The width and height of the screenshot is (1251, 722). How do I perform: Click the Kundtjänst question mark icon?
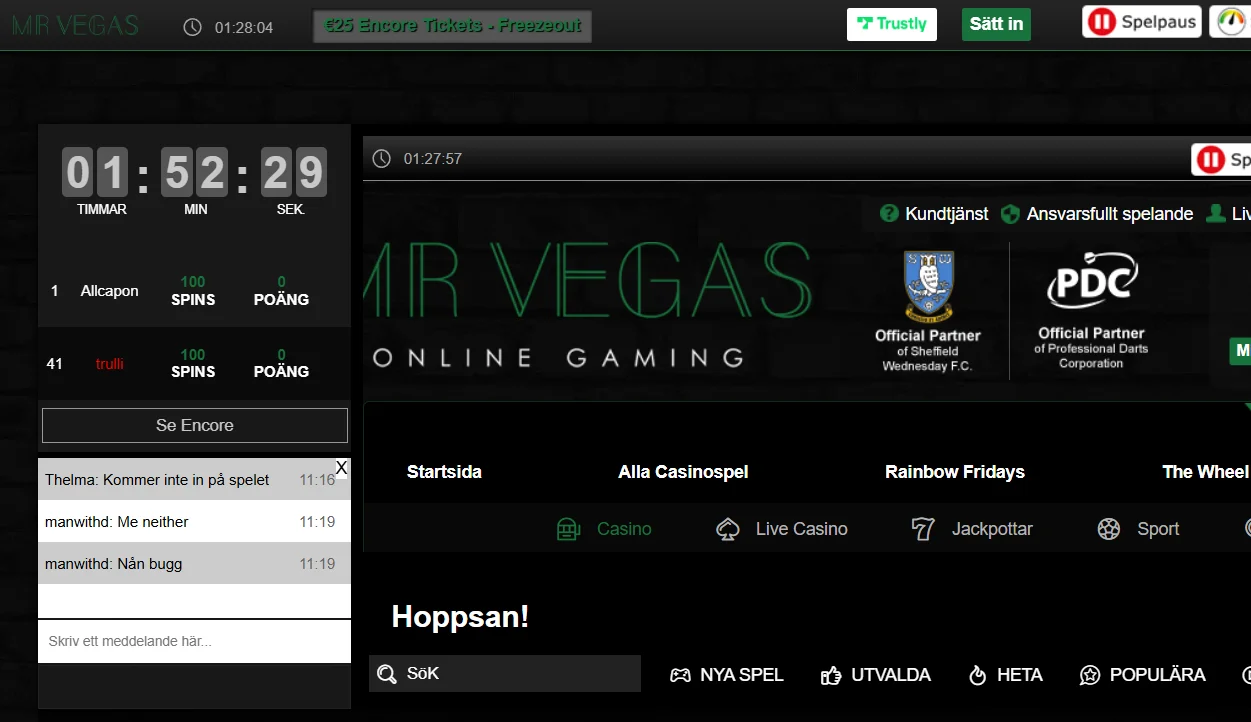889,214
